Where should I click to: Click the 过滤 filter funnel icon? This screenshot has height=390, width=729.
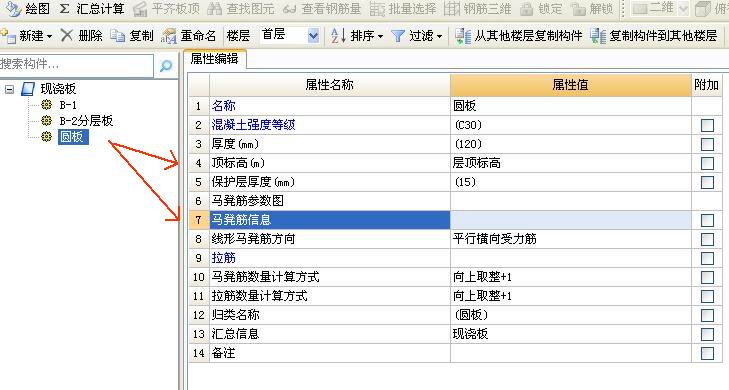[398, 36]
